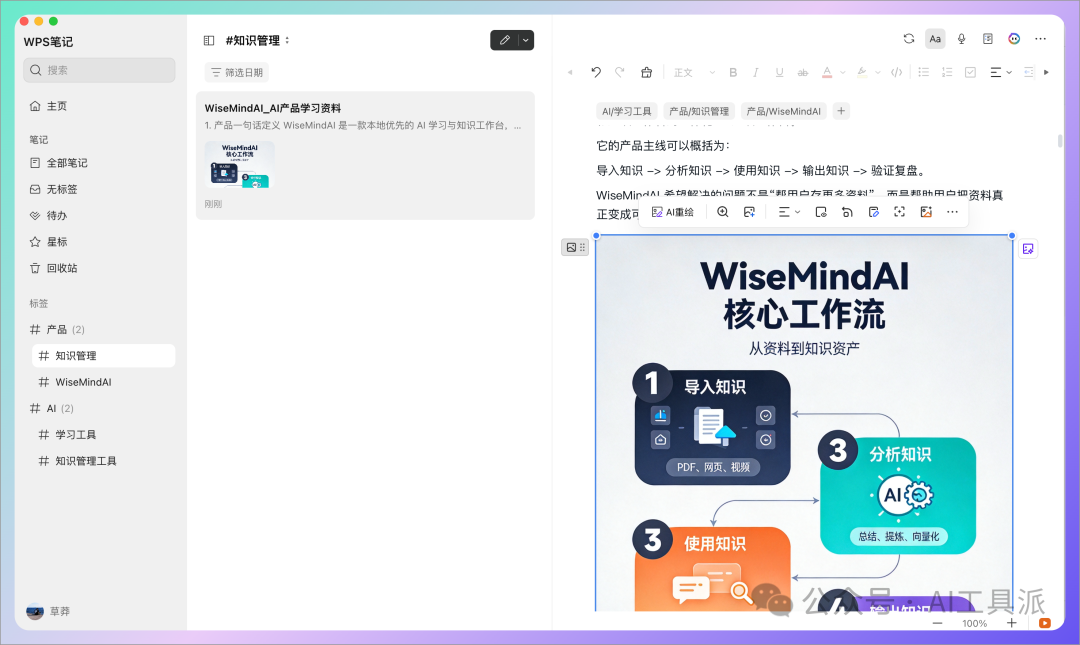Screen dimensions: 1080x645
Task: Click the zoom in plus at bottom
Action: pos(1011,623)
